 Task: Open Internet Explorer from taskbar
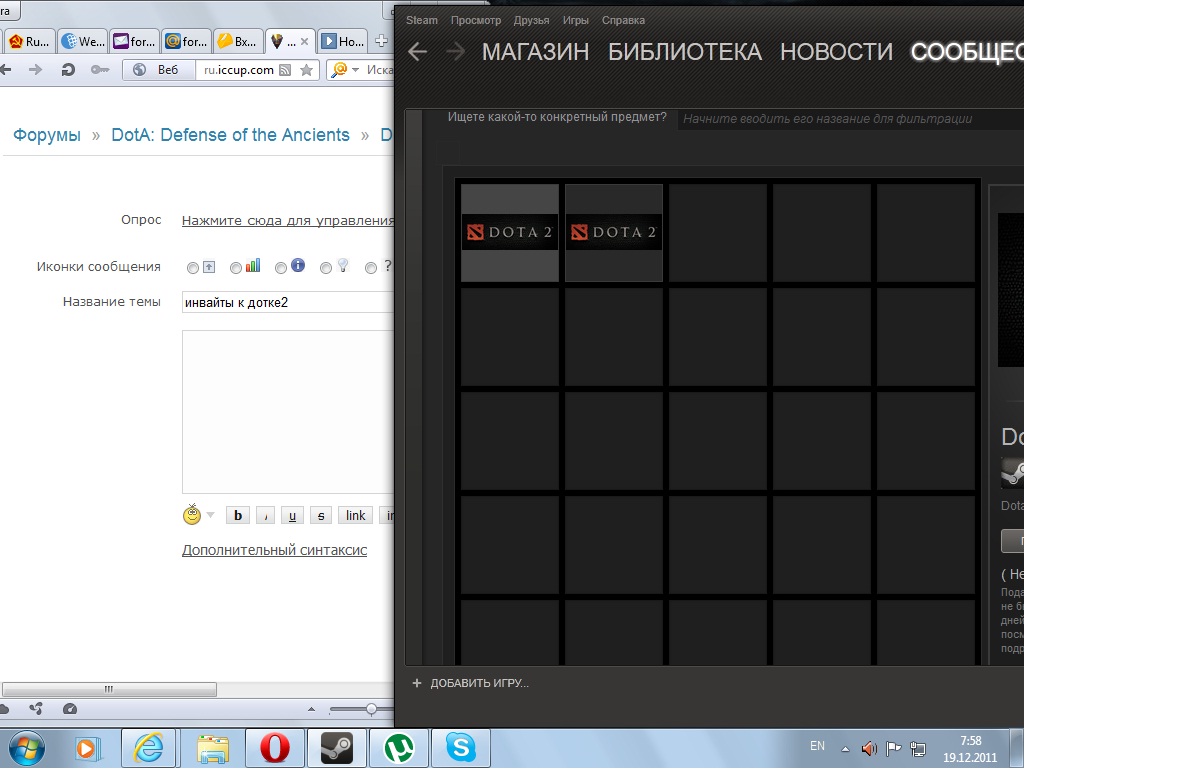coord(149,748)
